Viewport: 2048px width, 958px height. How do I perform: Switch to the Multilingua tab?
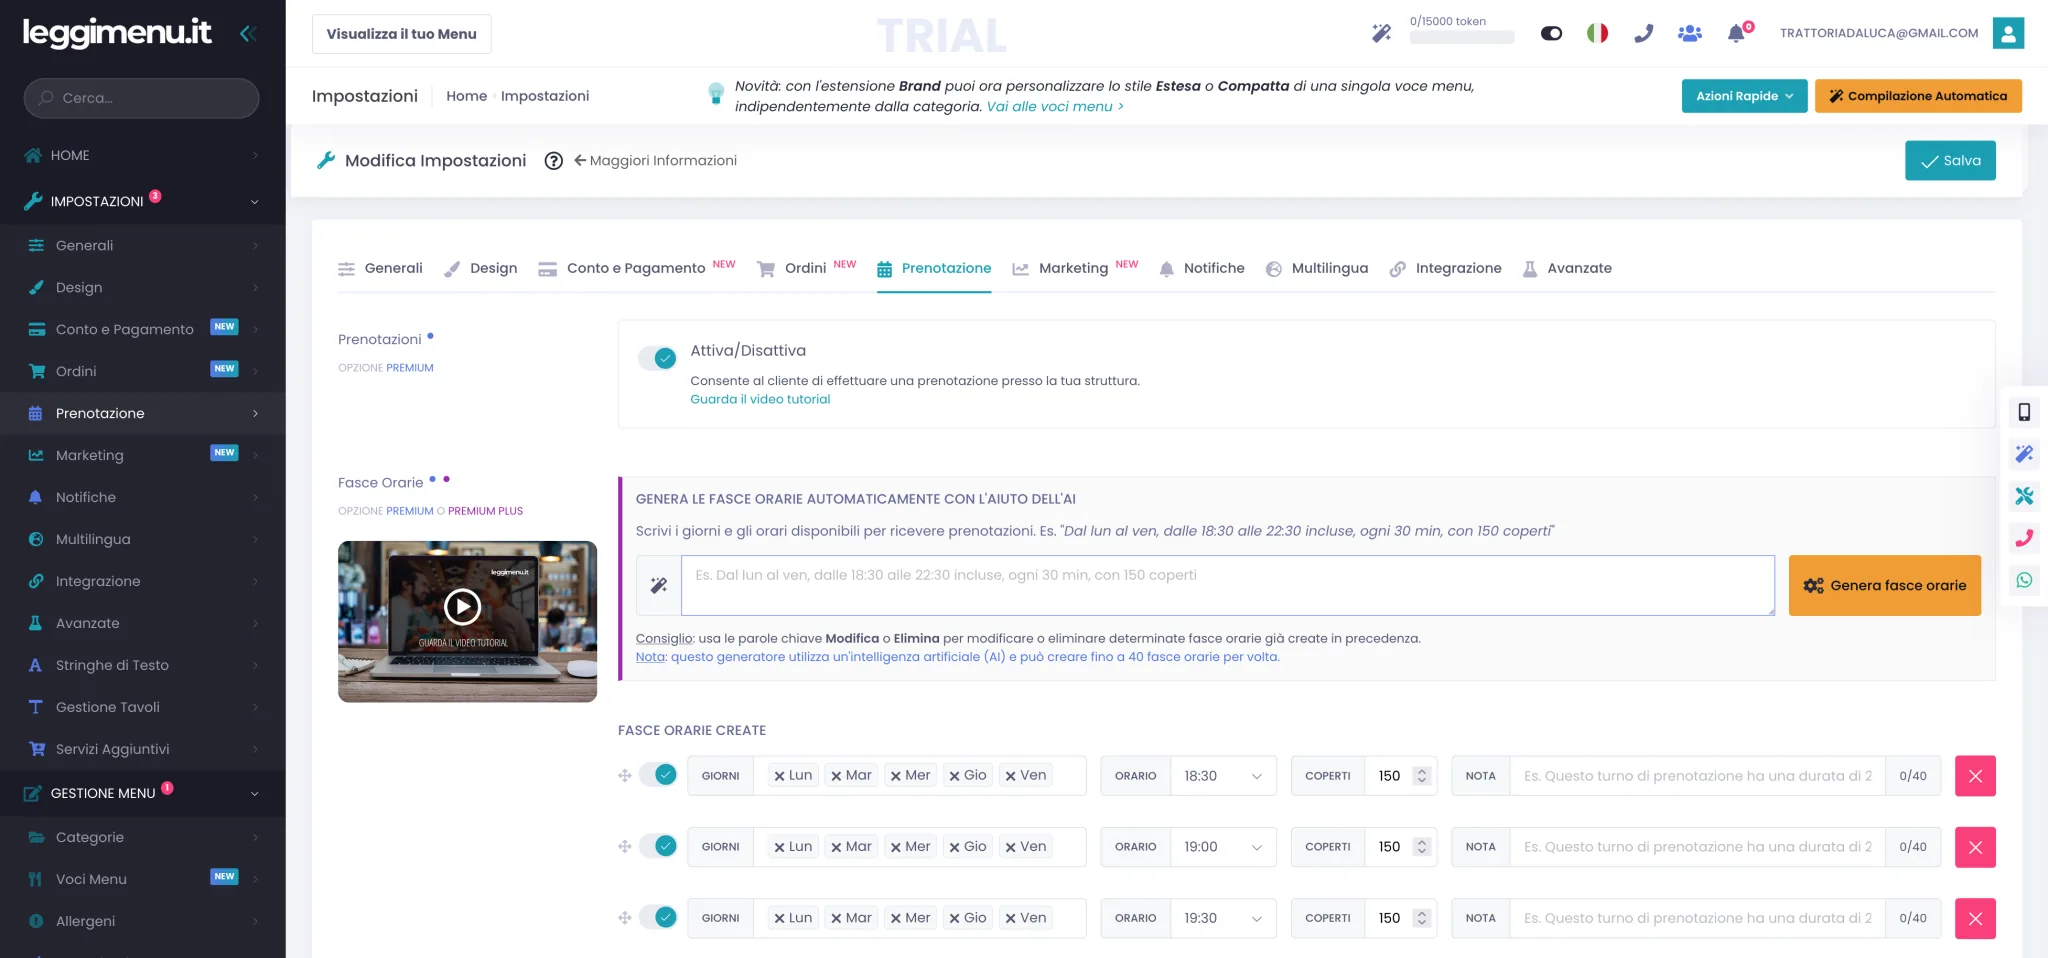pyautogui.click(x=1317, y=268)
